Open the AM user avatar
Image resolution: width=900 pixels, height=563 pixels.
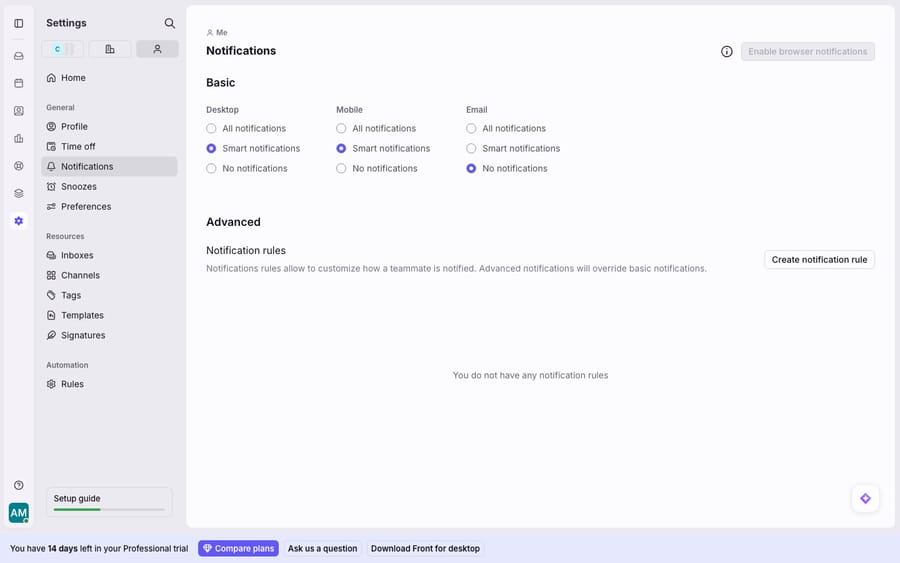point(18,513)
